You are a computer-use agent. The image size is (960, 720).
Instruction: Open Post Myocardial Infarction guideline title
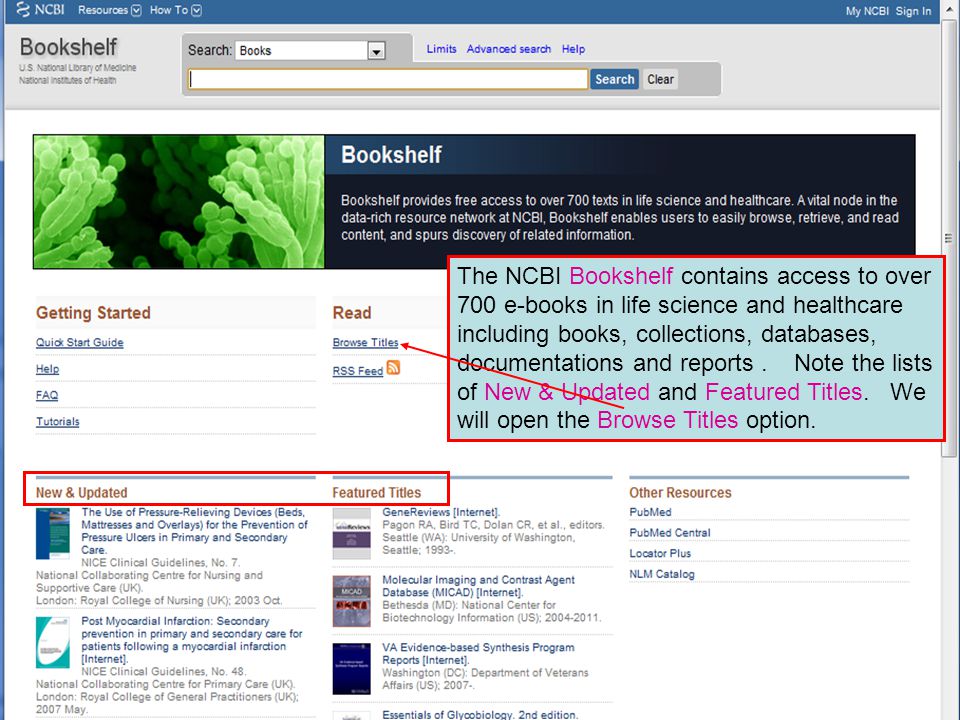[x=192, y=640]
